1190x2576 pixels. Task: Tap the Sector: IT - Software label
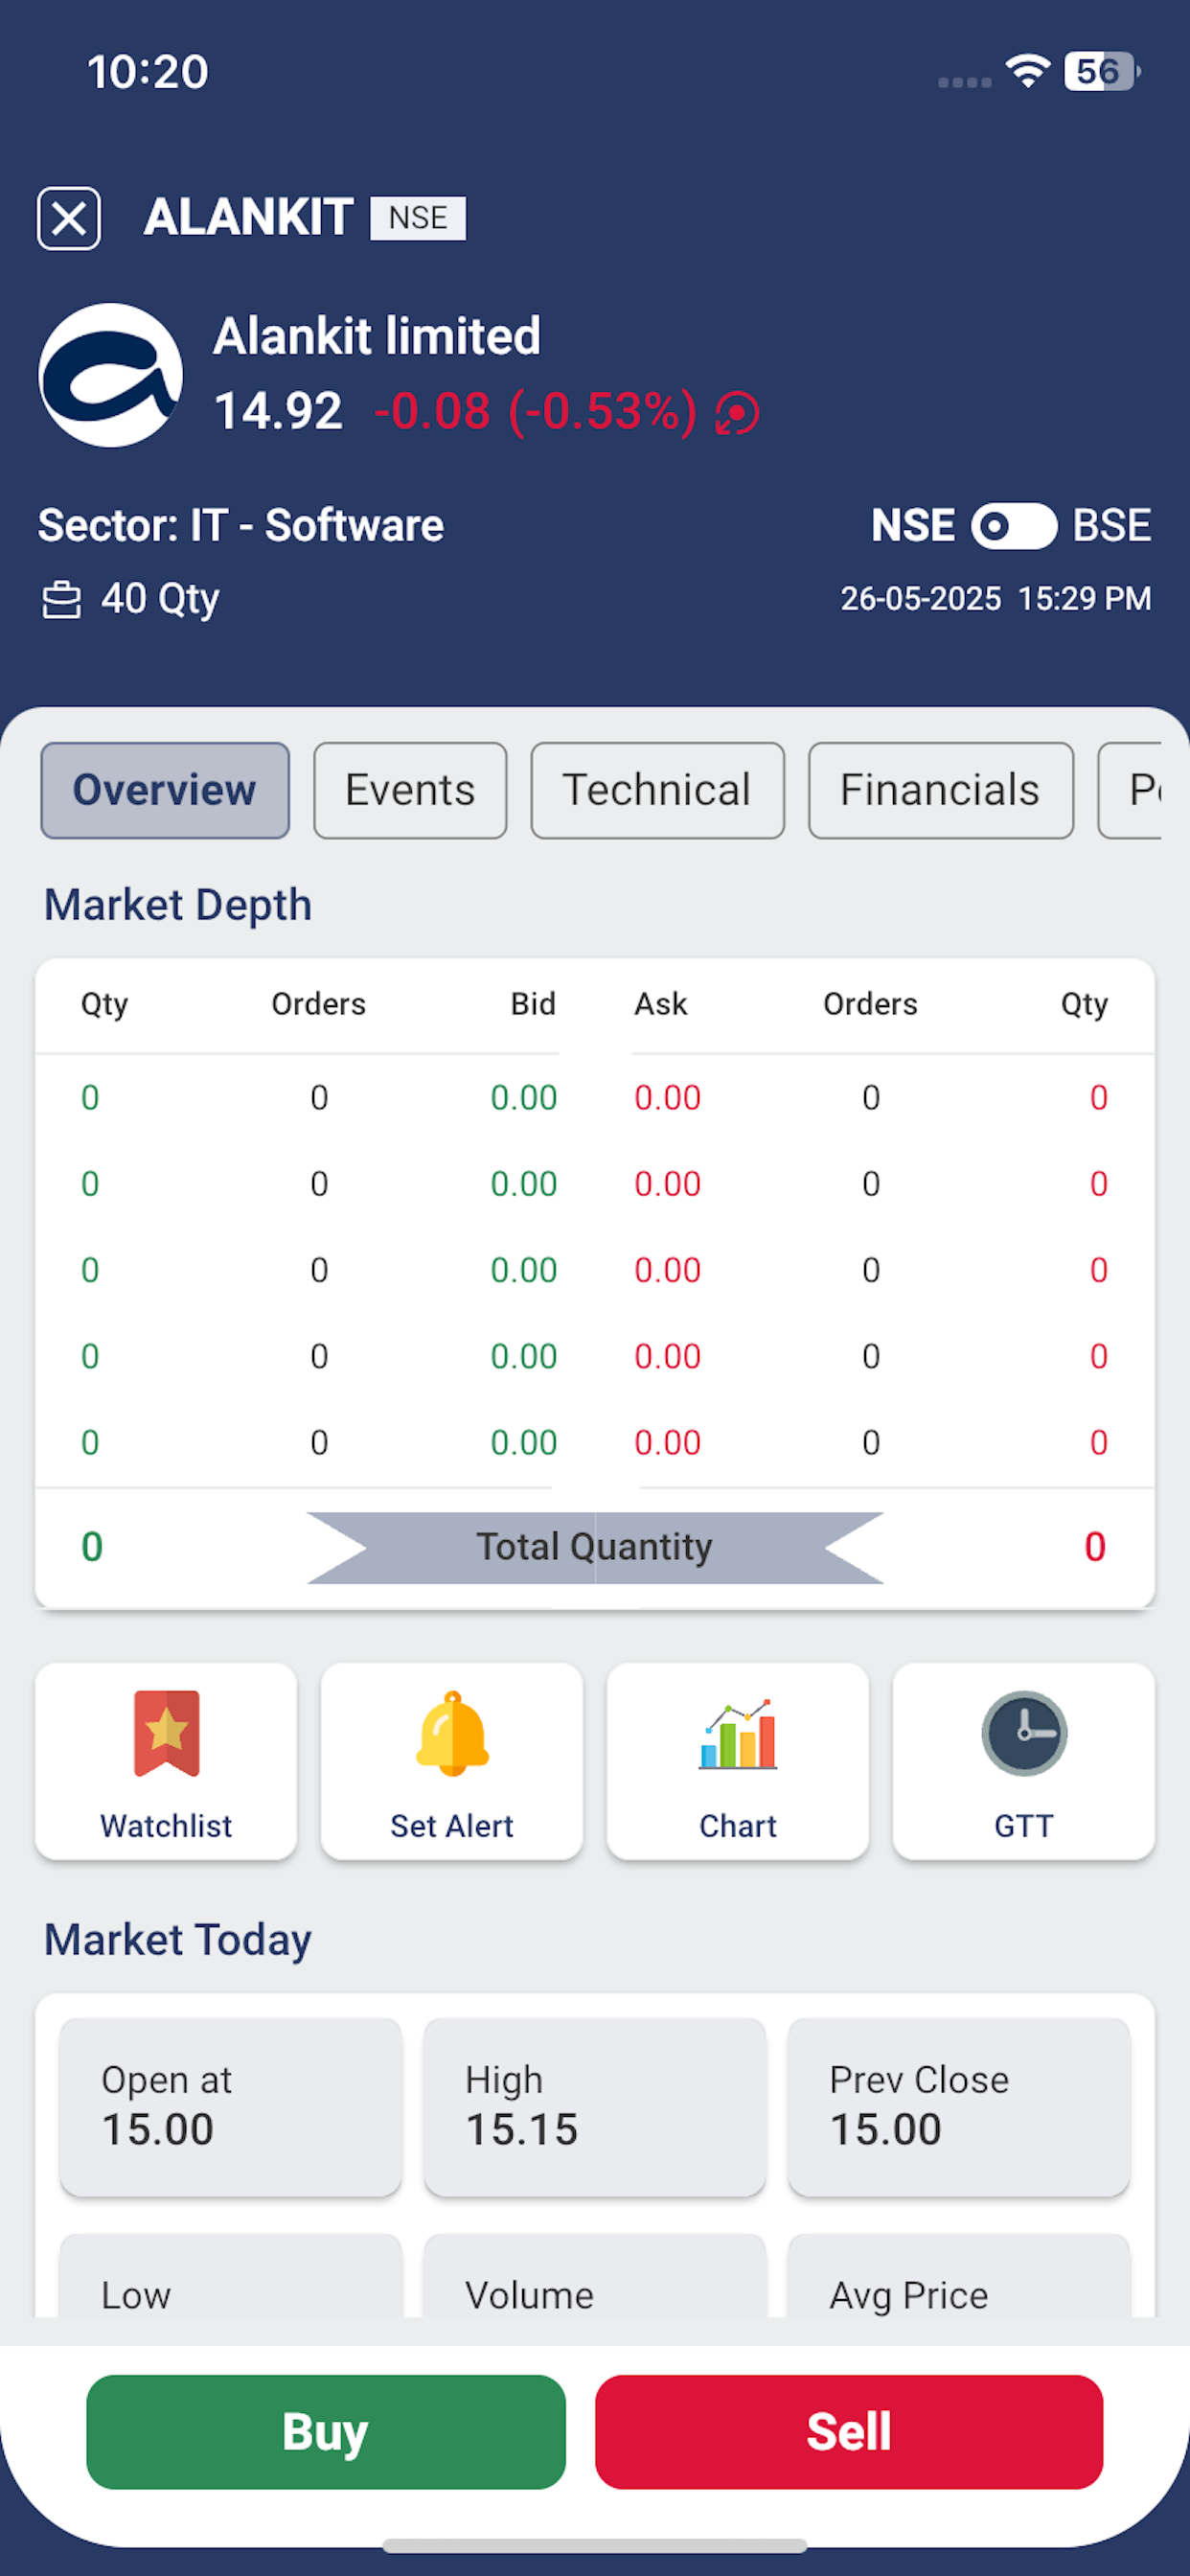[241, 526]
